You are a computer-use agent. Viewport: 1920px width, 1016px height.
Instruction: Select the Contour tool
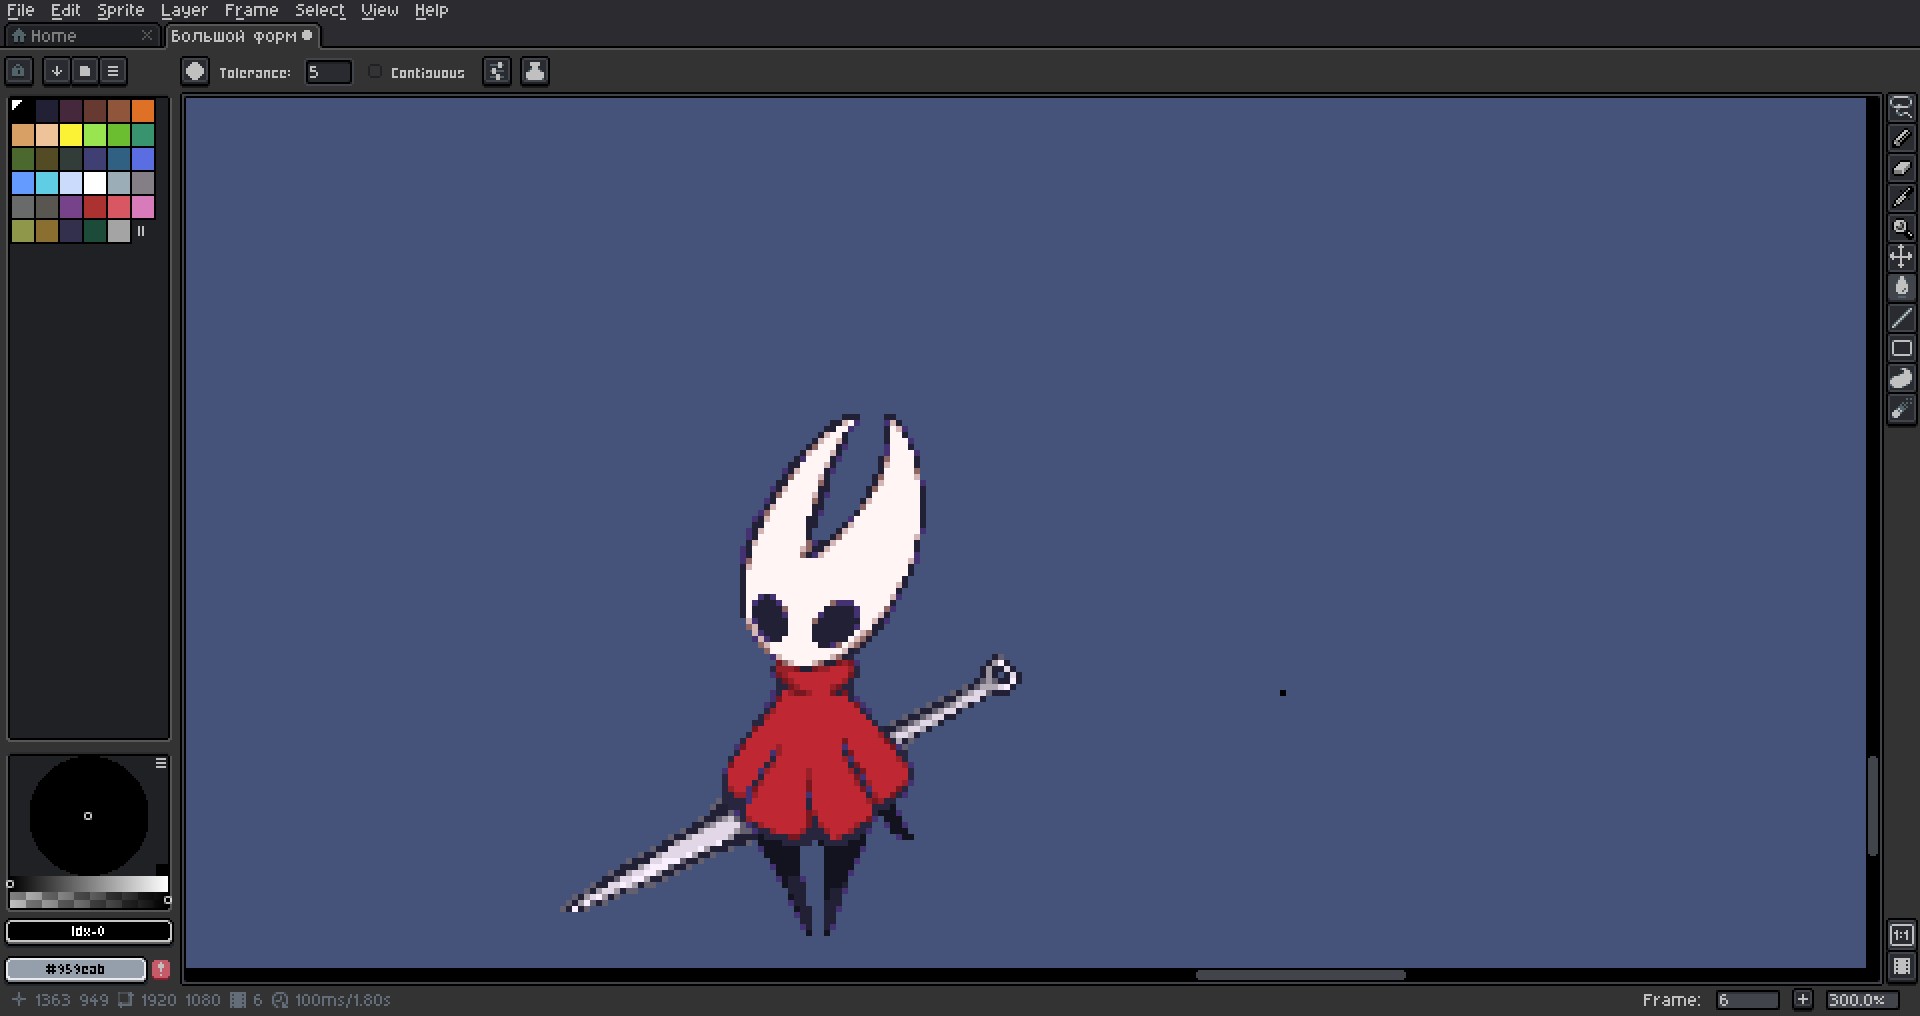pyautogui.click(x=1901, y=378)
